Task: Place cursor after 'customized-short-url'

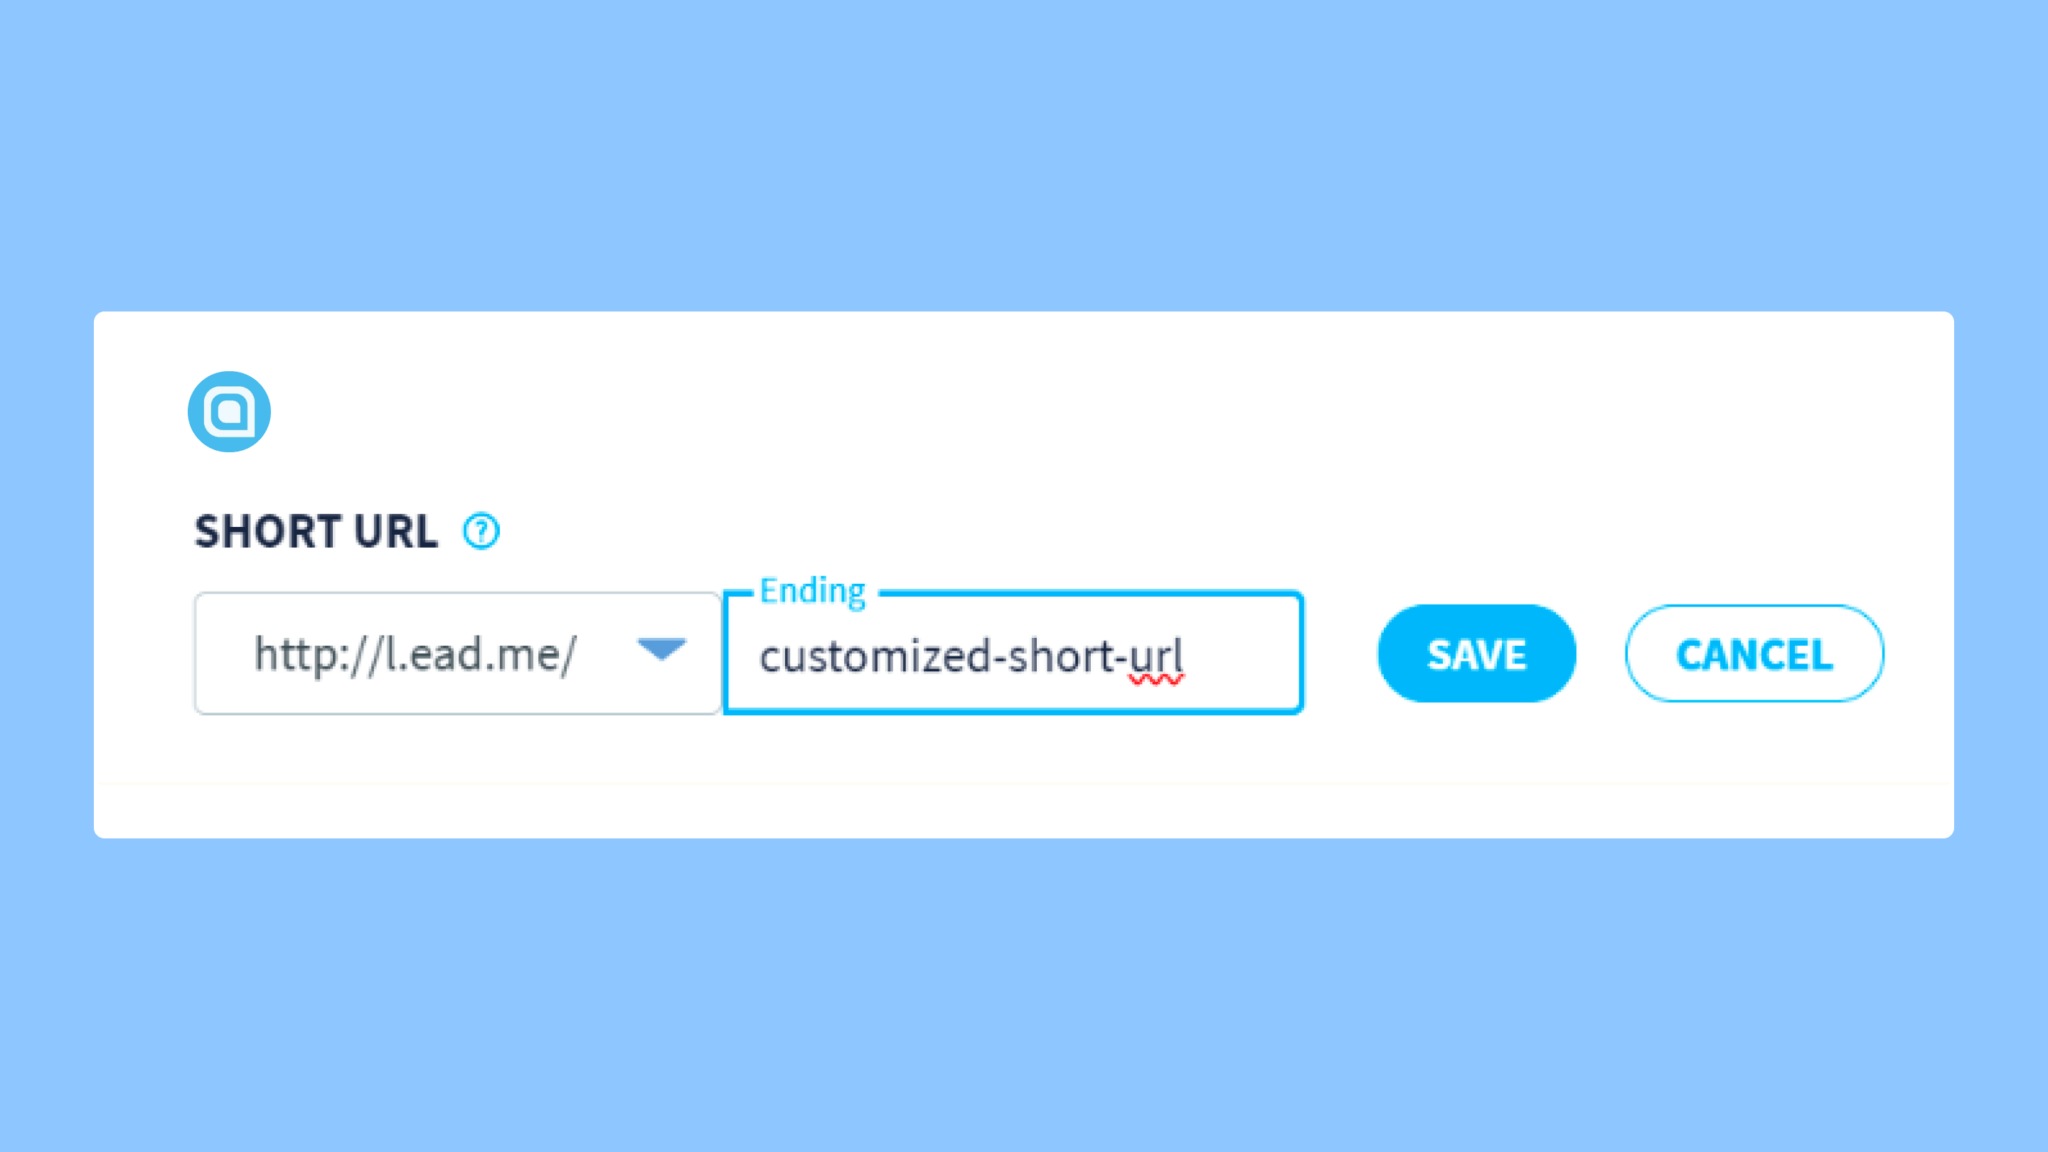Action: 1190,655
